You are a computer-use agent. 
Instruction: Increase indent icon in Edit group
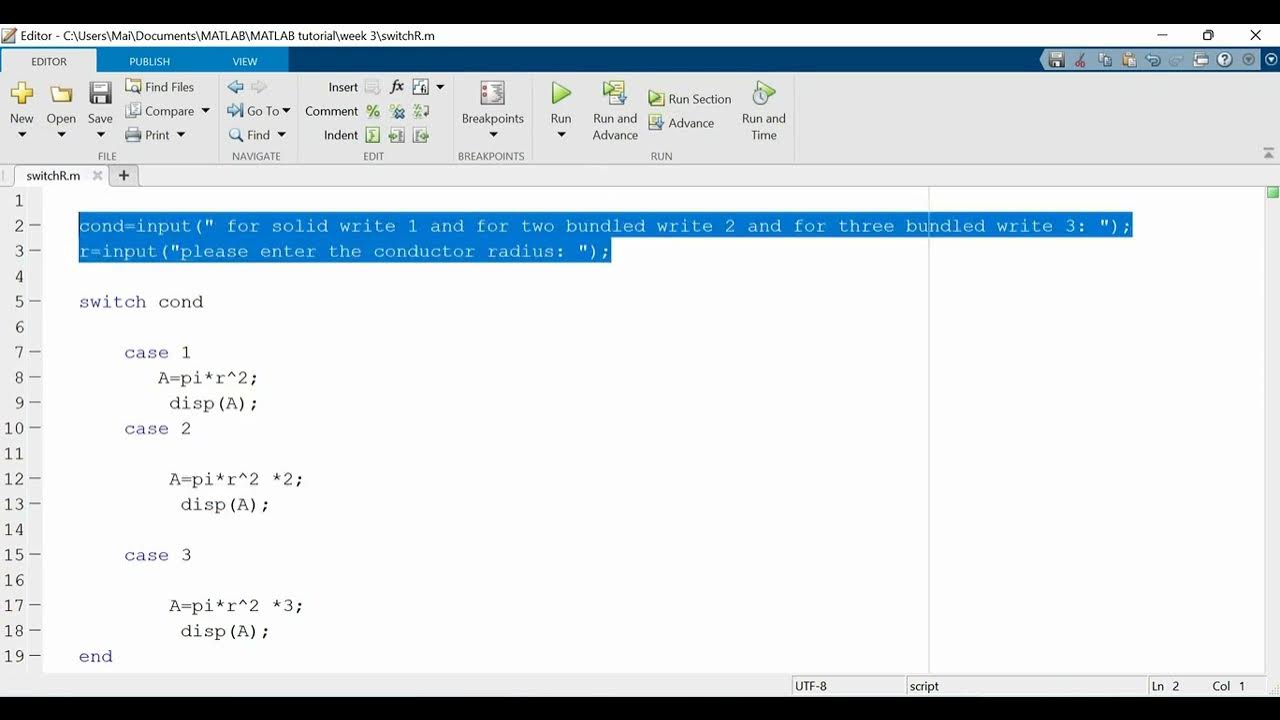coord(397,135)
